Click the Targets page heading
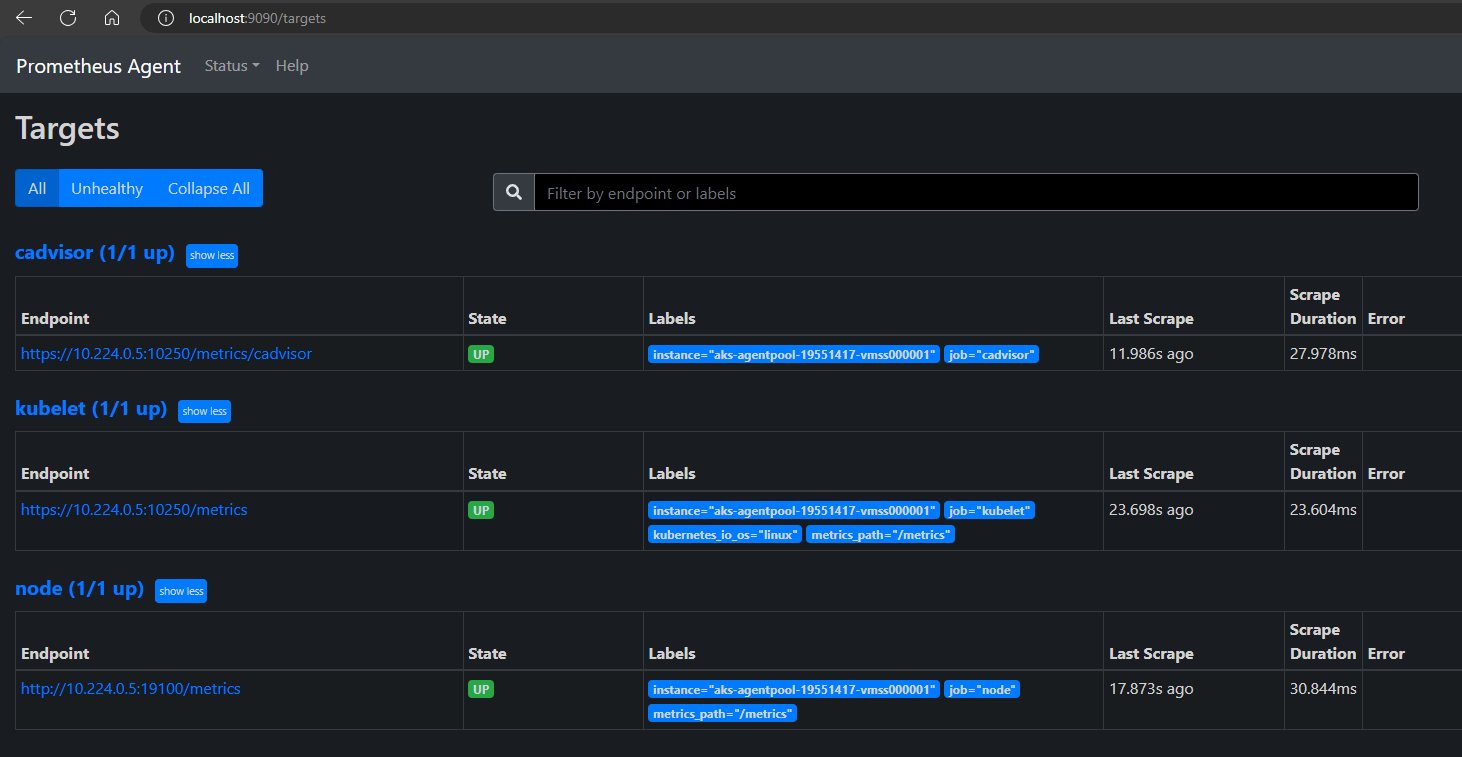The image size is (1462, 757). pyautogui.click(x=67, y=128)
